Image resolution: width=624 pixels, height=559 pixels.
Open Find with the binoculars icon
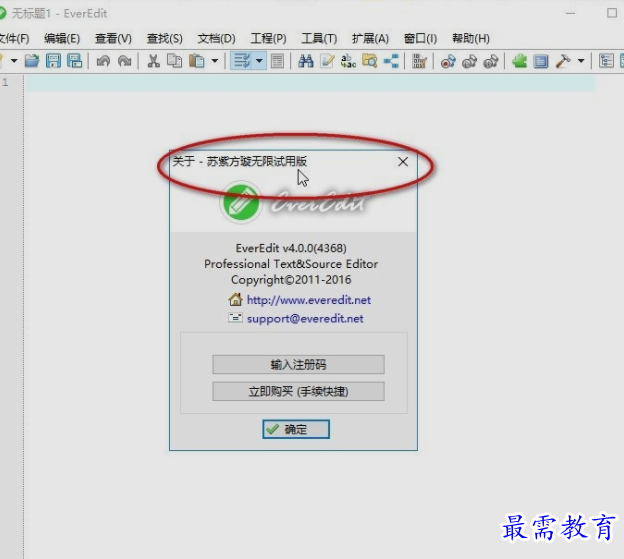[306, 61]
